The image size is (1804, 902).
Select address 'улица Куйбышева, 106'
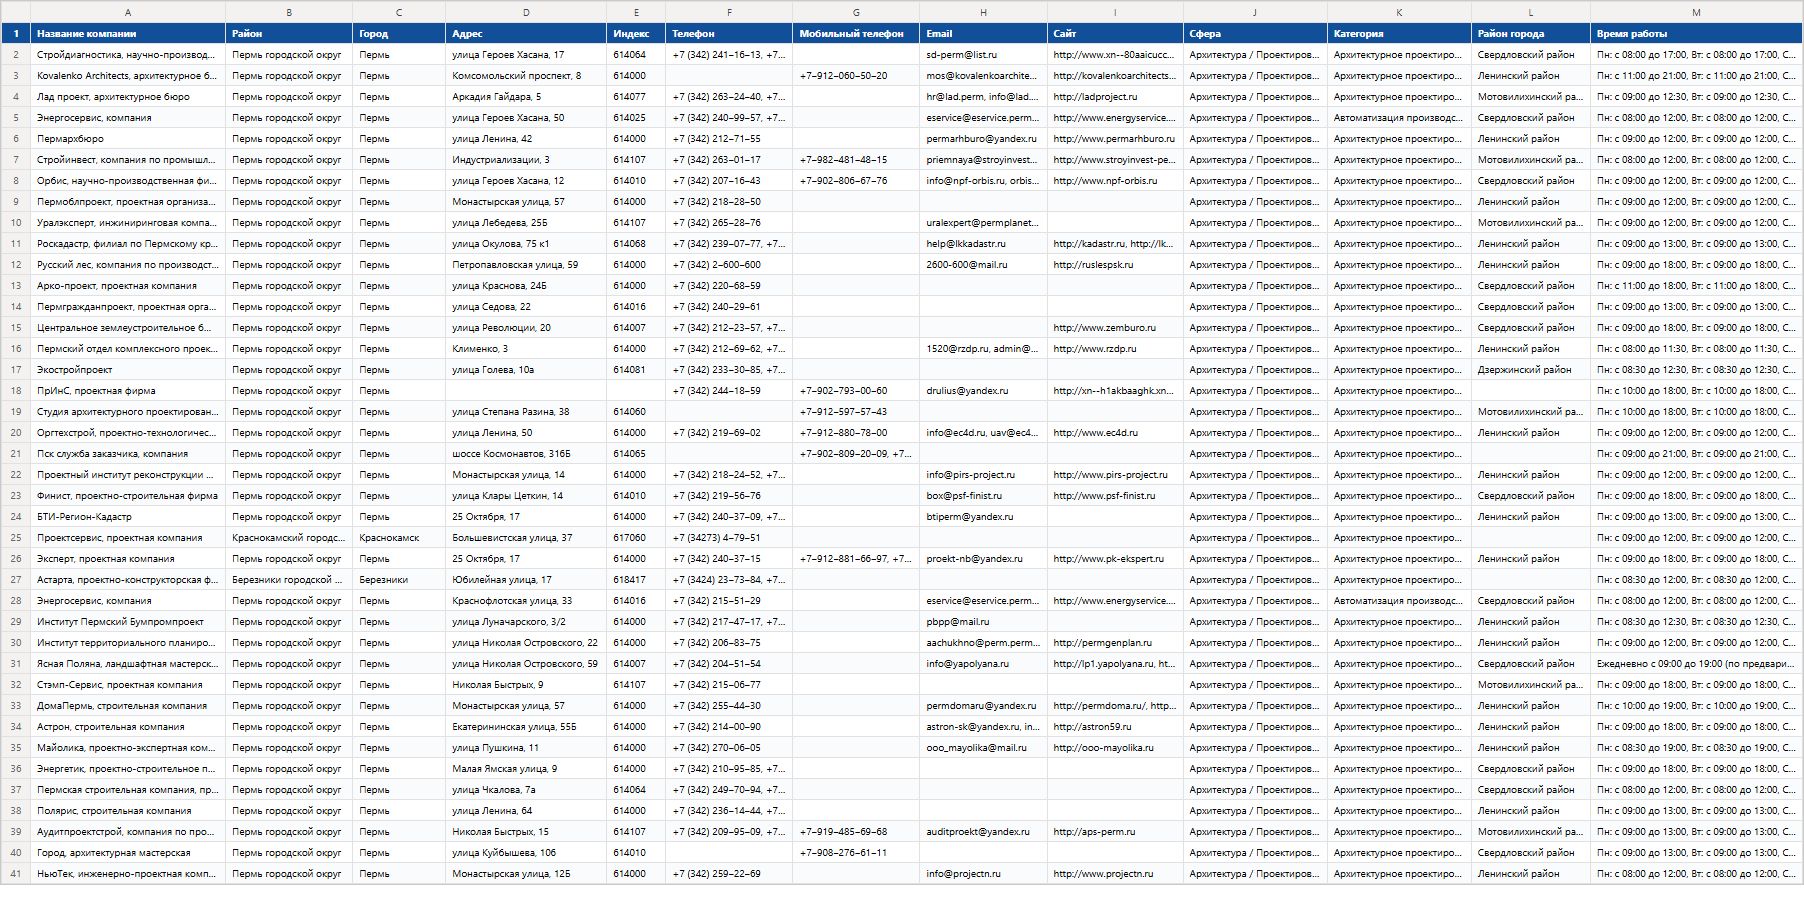tap(526, 852)
